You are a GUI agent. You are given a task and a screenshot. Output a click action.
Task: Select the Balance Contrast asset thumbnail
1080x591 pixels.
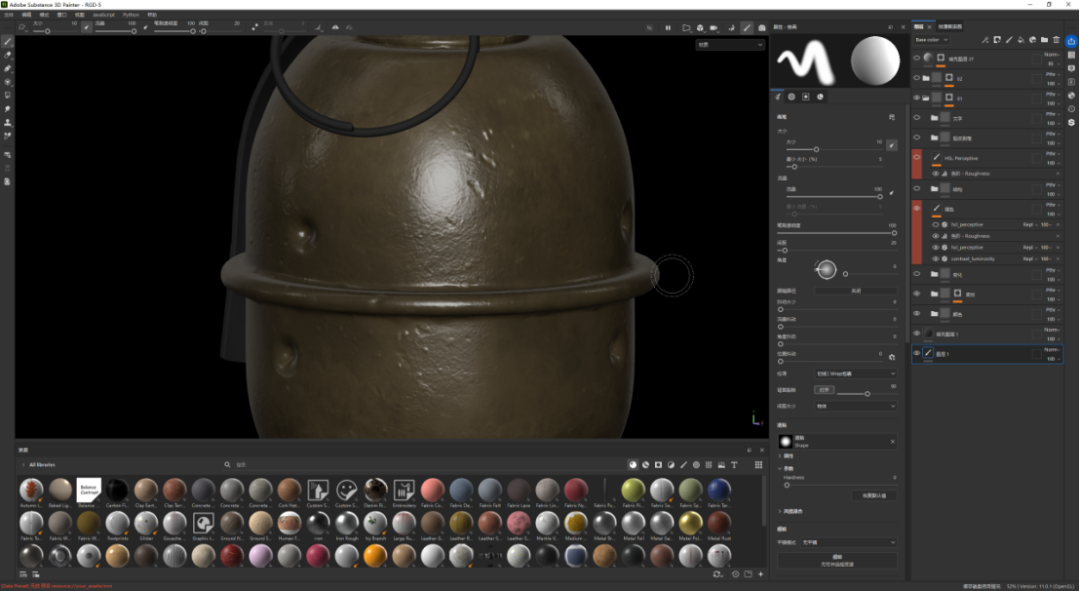pos(88,490)
